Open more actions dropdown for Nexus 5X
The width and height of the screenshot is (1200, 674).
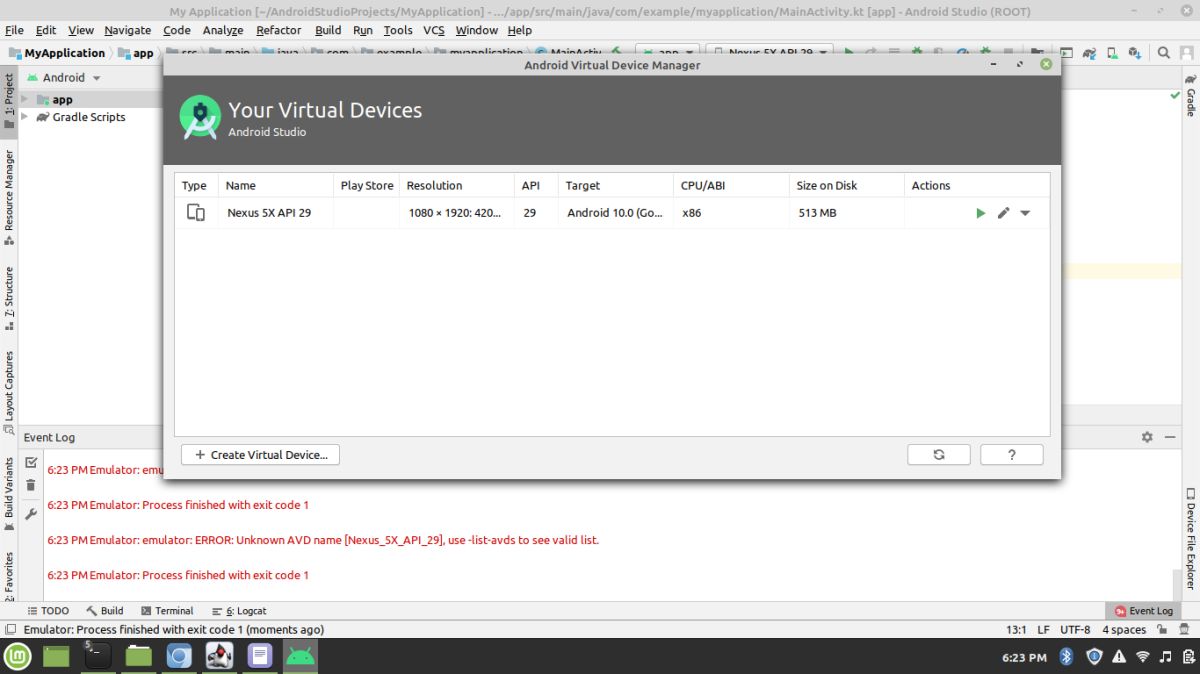coord(1025,213)
